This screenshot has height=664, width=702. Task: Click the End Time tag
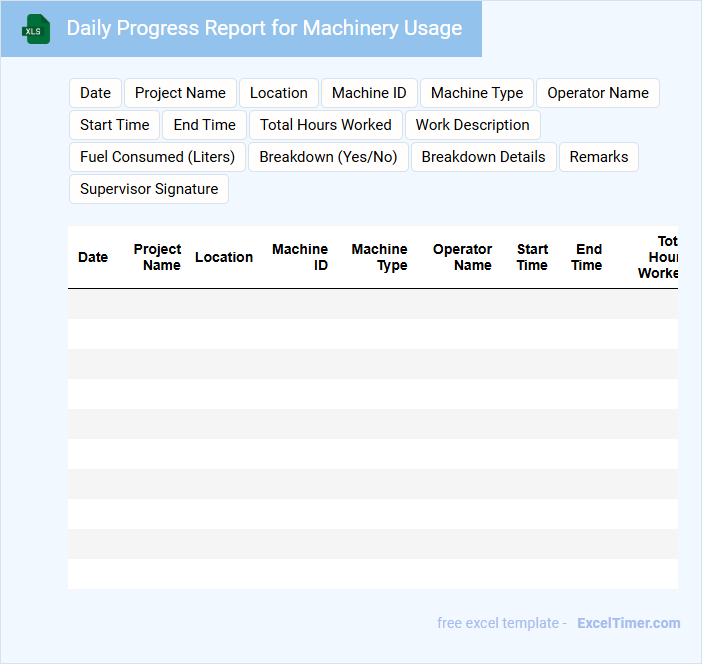click(204, 125)
